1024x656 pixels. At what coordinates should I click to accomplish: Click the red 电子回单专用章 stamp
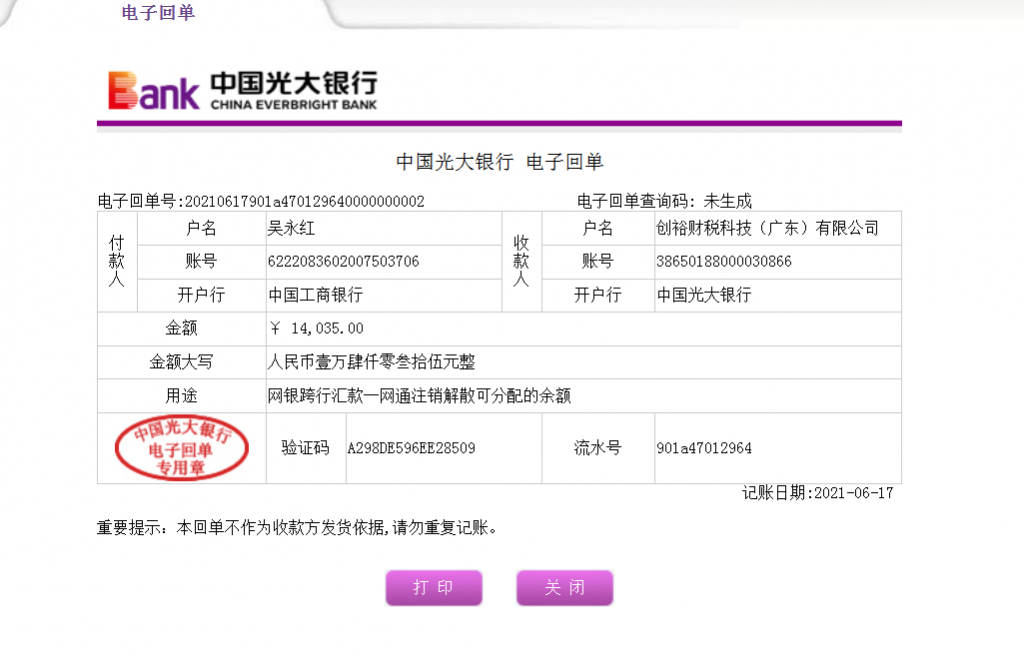click(x=182, y=448)
